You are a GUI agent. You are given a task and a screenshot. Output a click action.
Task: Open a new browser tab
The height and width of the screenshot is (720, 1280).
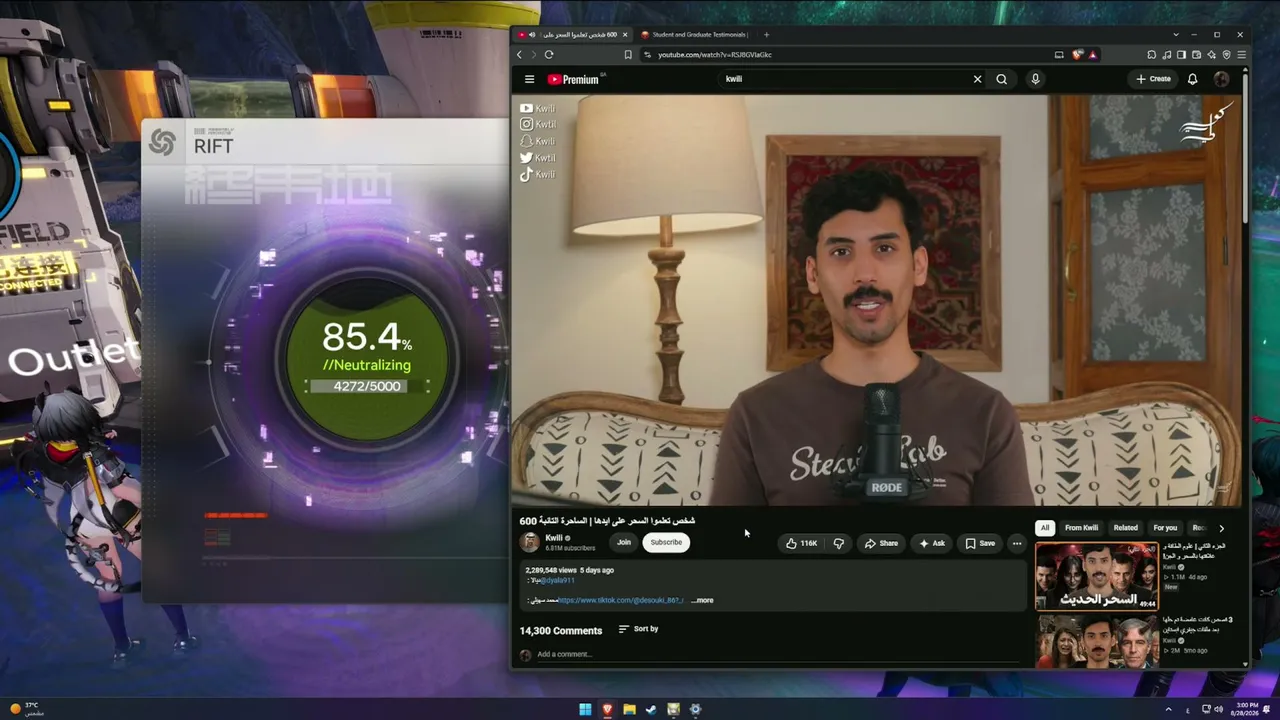[x=766, y=34]
